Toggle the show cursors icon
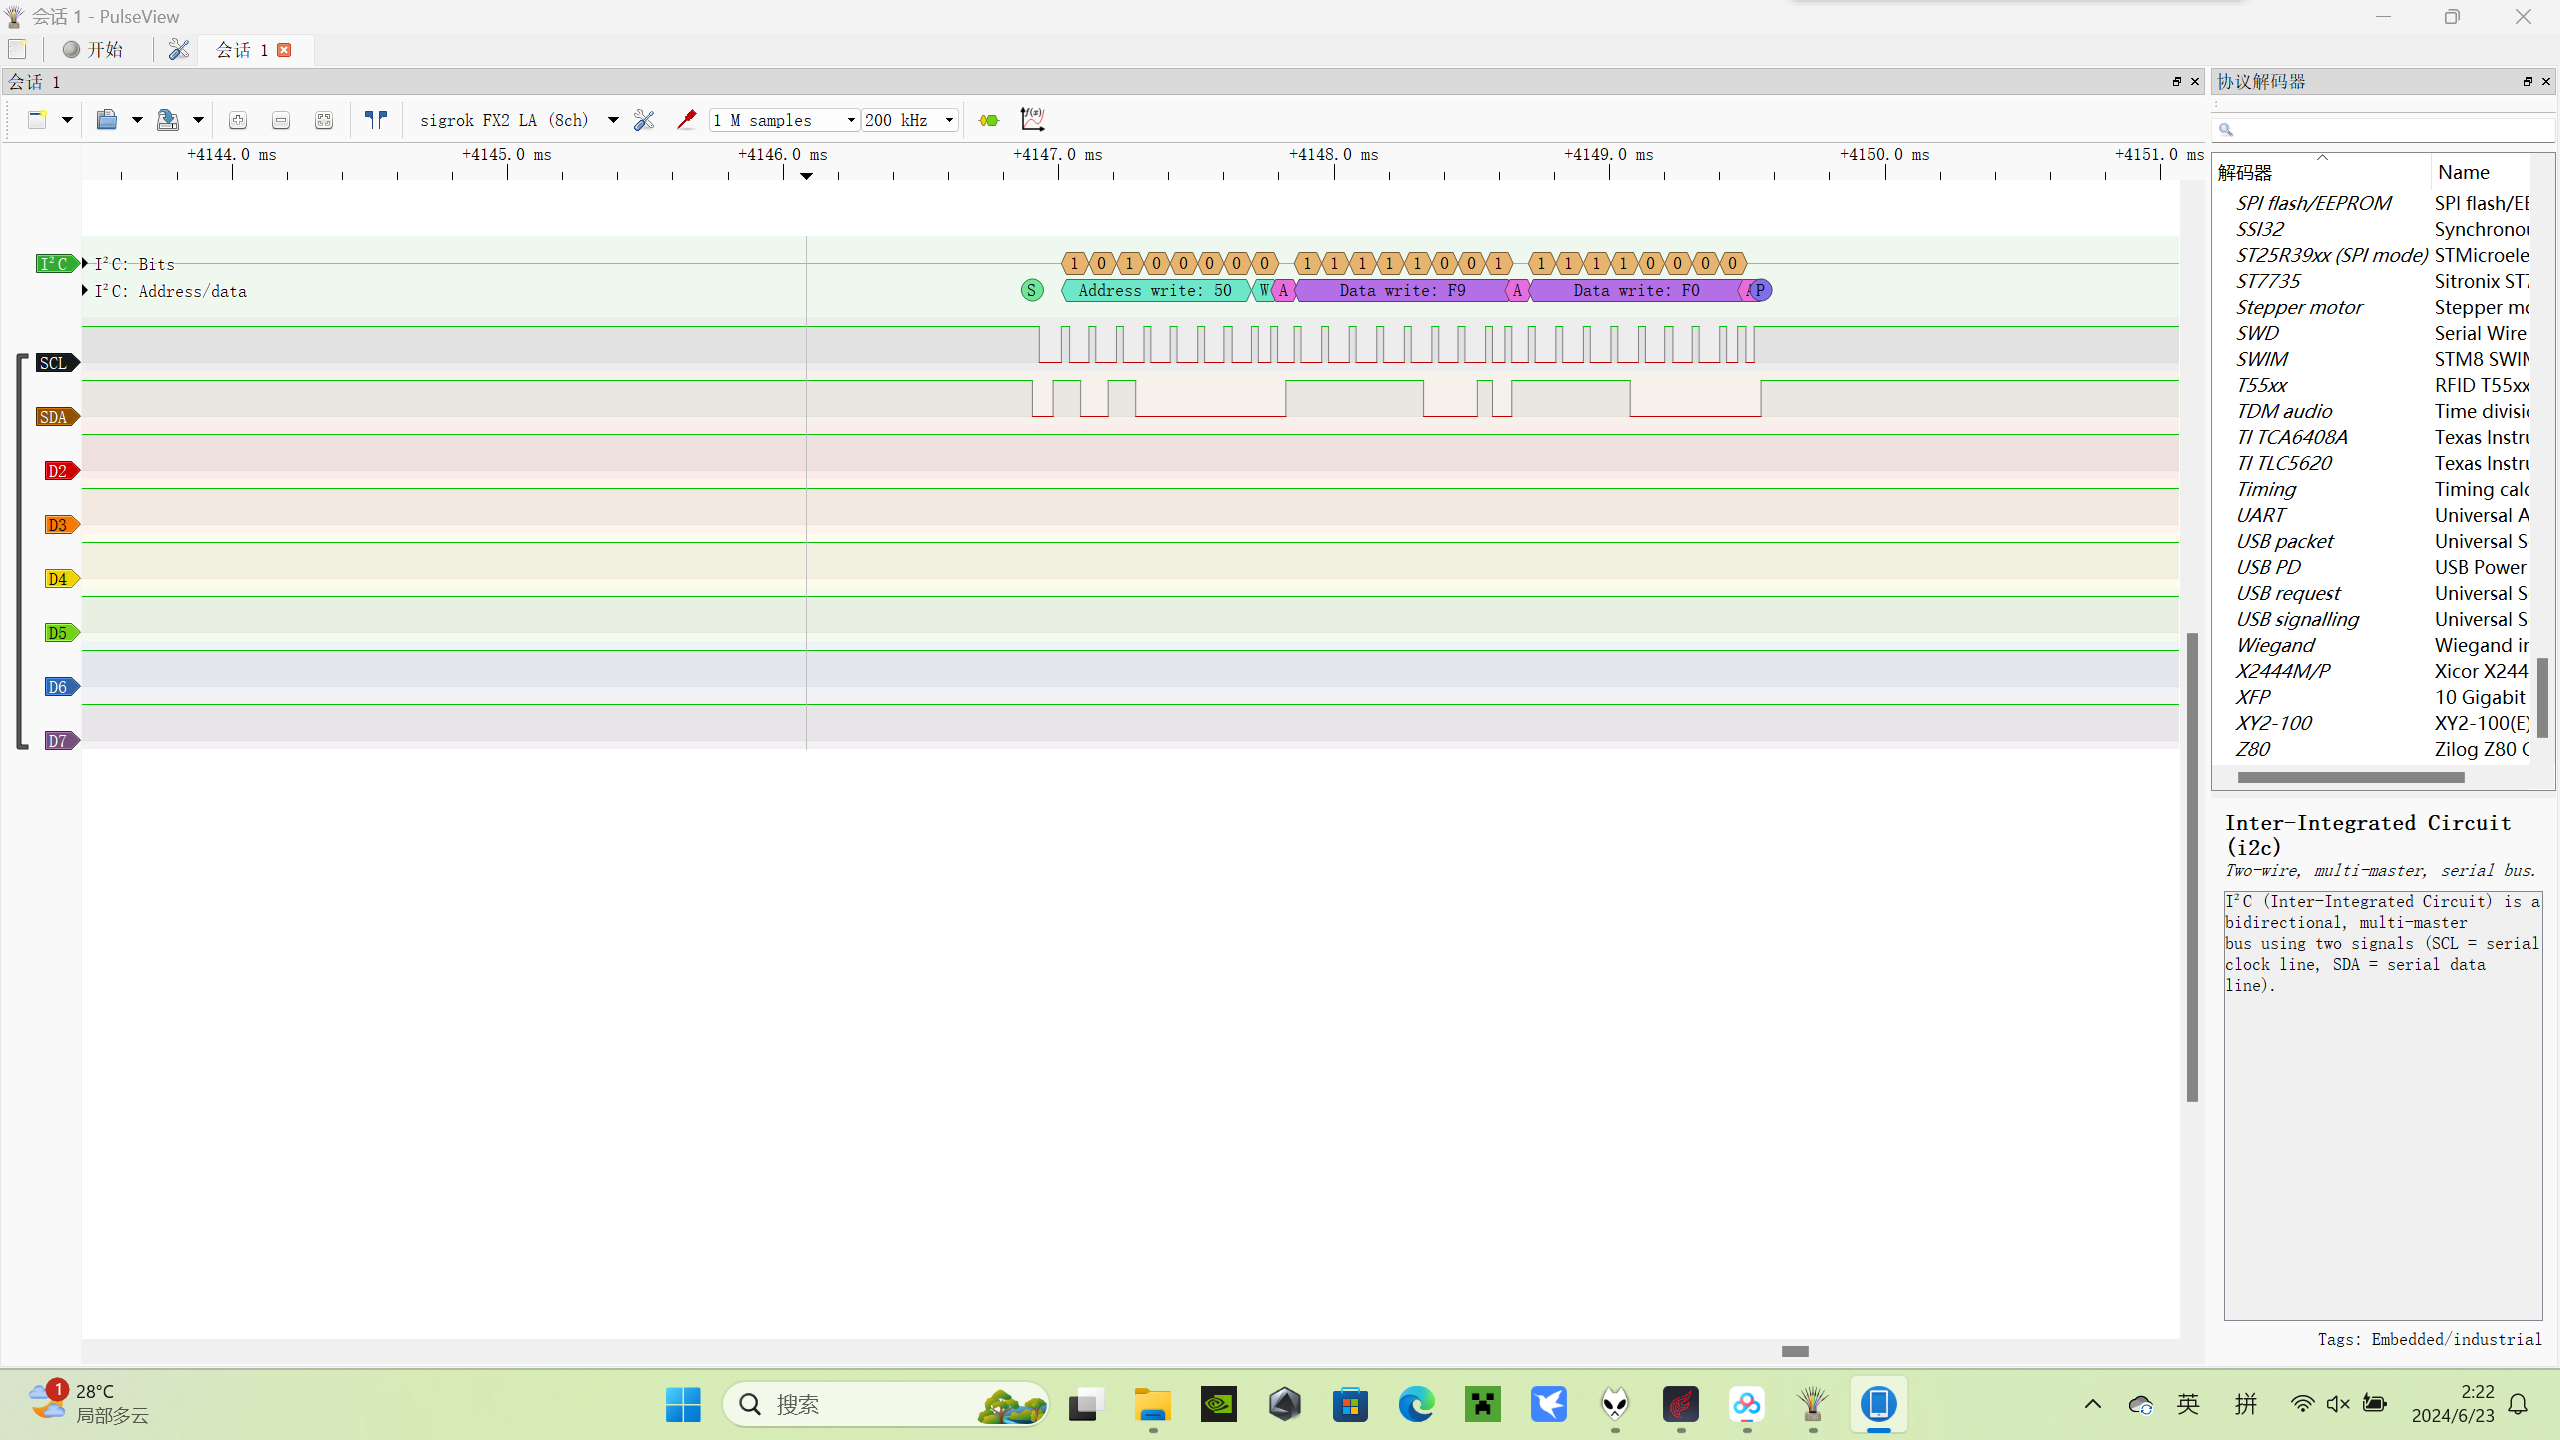This screenshot has width=2560, height=1440. [x=376, y=120]
